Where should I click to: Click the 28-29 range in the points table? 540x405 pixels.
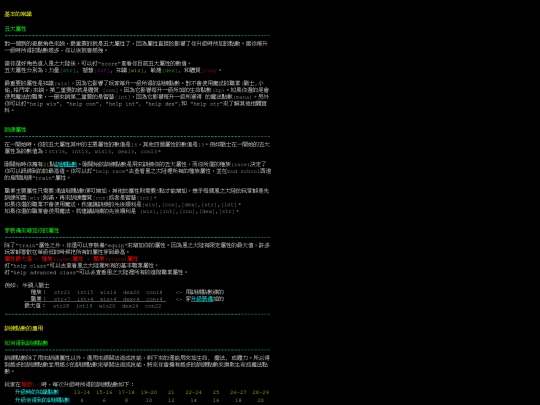point(261,392)
